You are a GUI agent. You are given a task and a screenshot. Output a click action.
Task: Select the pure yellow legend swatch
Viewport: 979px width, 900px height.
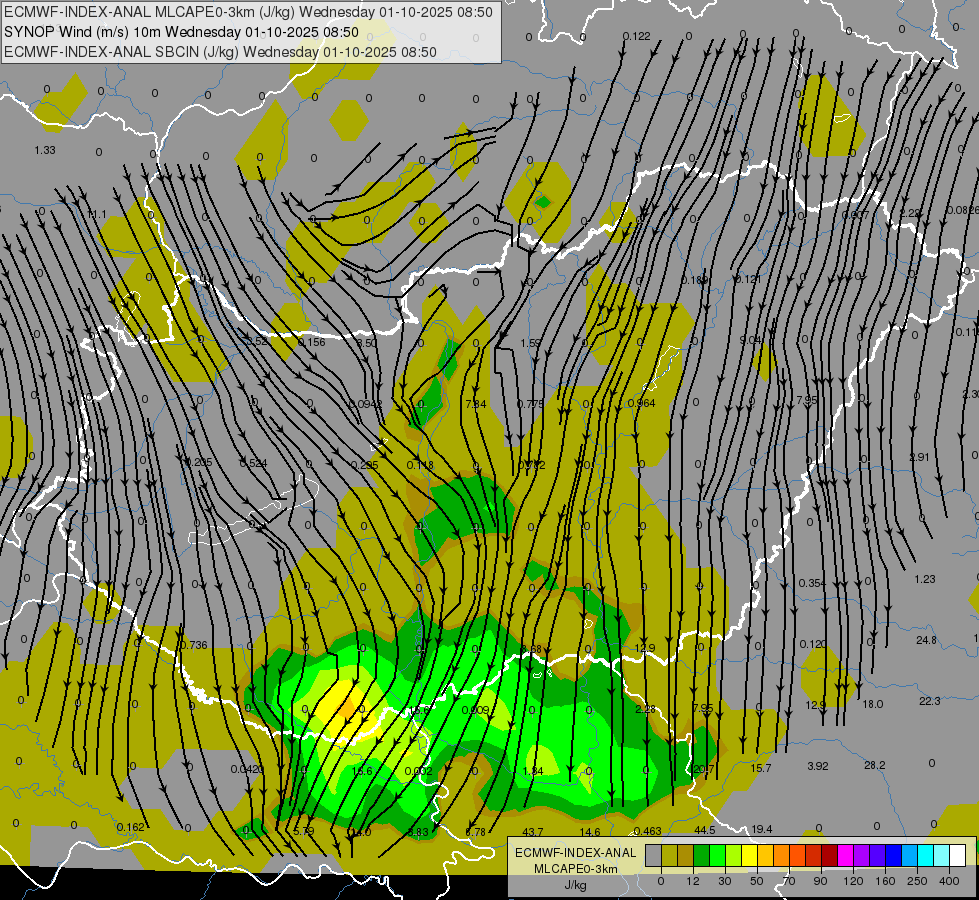pyautogui.click(x=750, y=855)
